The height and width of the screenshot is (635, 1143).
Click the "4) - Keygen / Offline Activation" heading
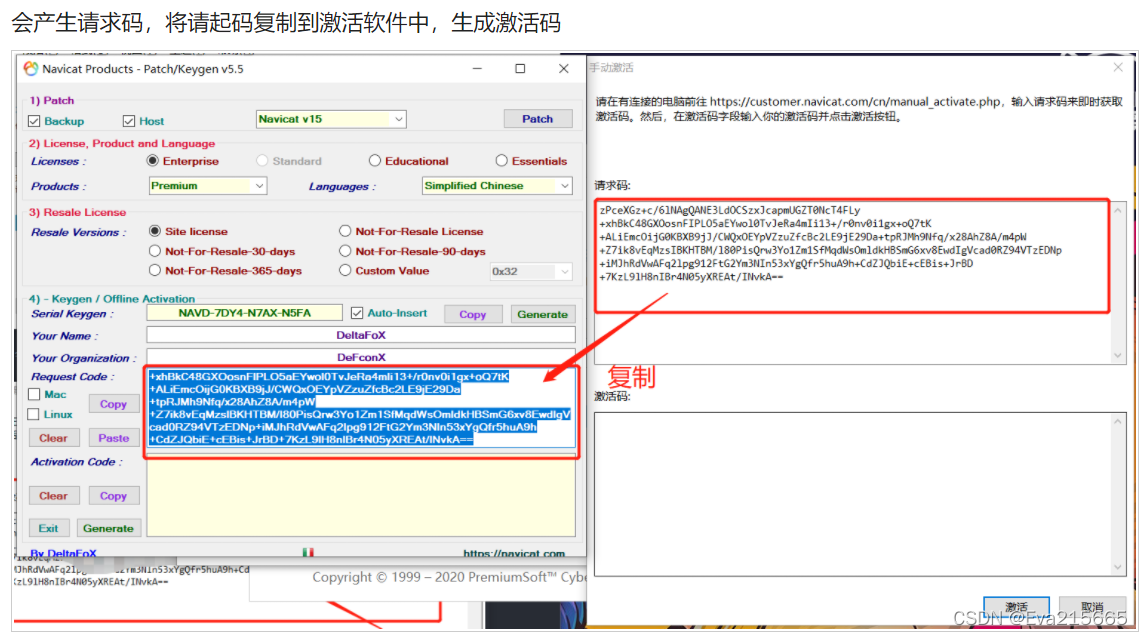tap(112, 299)
